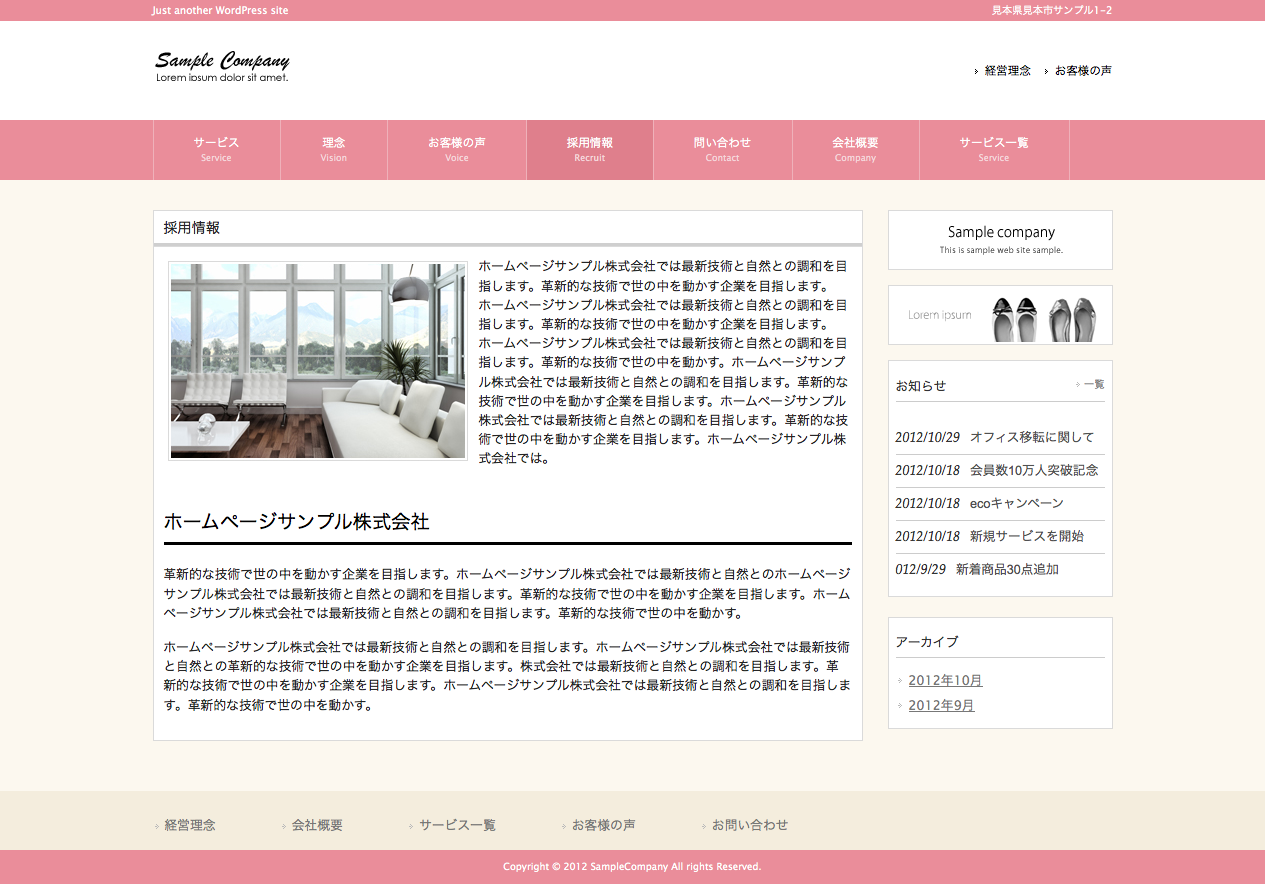This screenshot has height=884, width=1265.
Task: Click the copyright notice text
Action: 632,867
